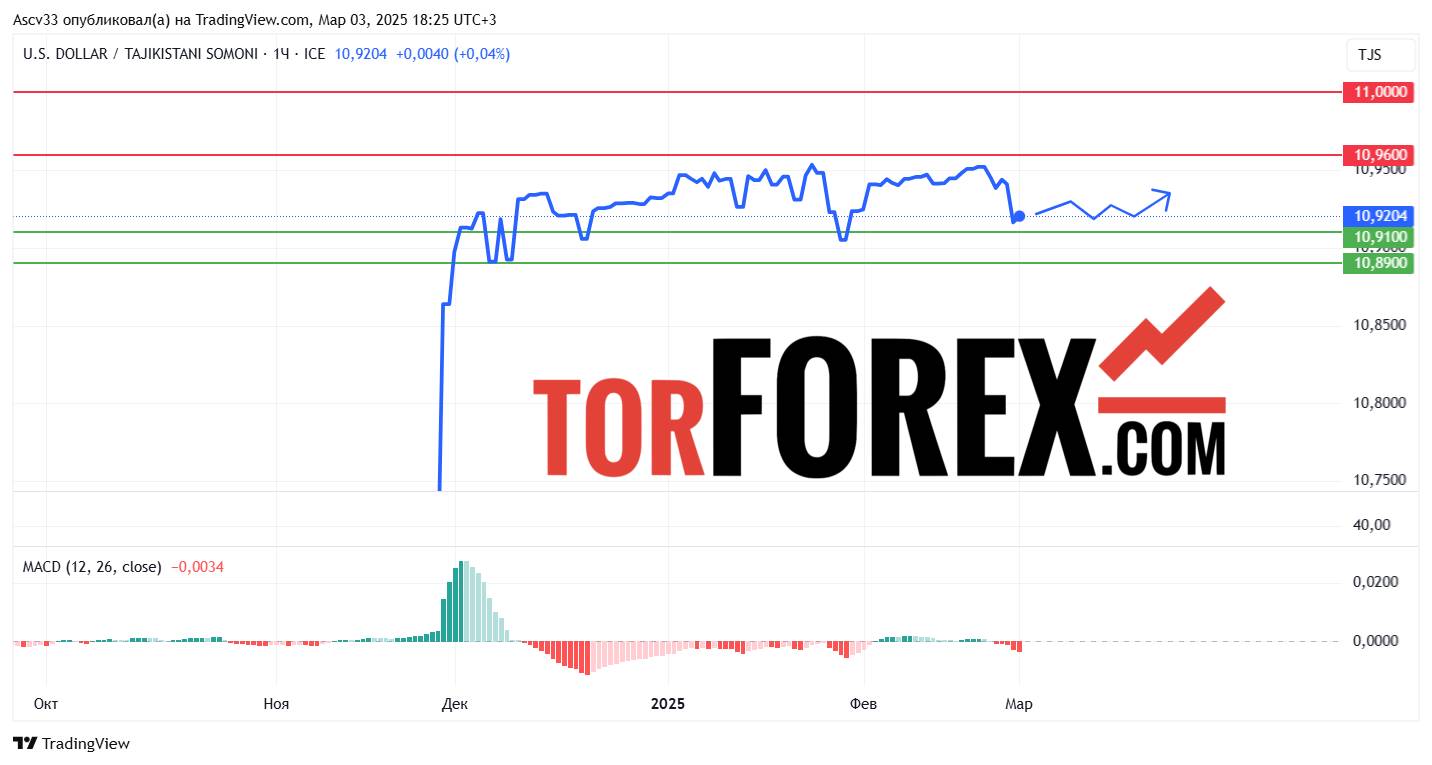Click the MACD (12, 26, close) indicator label
The image size is (1432, 765).
coord(92,567)
